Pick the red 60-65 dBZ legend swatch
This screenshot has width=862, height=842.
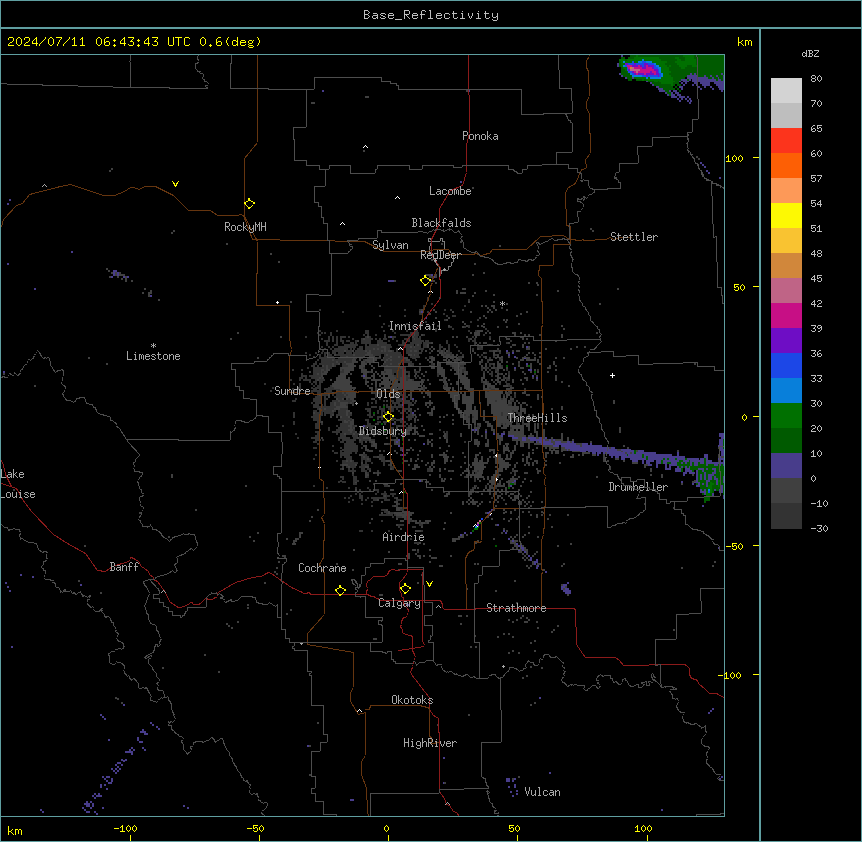coord(786,141)
